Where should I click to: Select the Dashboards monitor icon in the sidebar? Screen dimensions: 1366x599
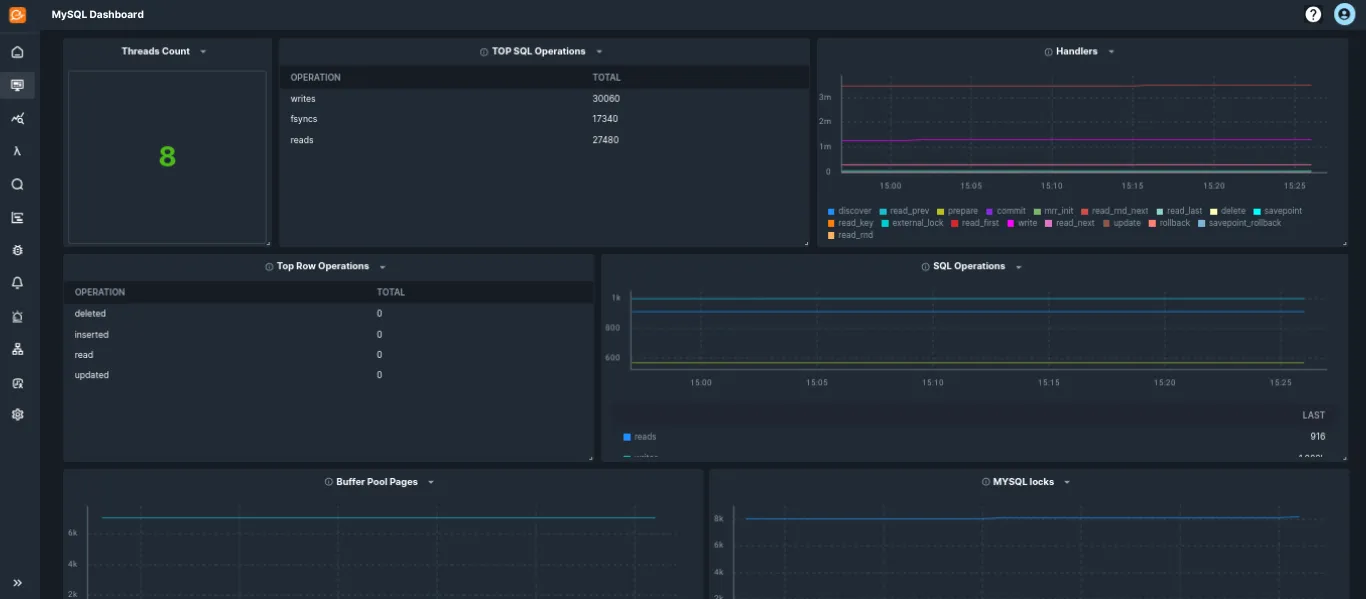17,85
